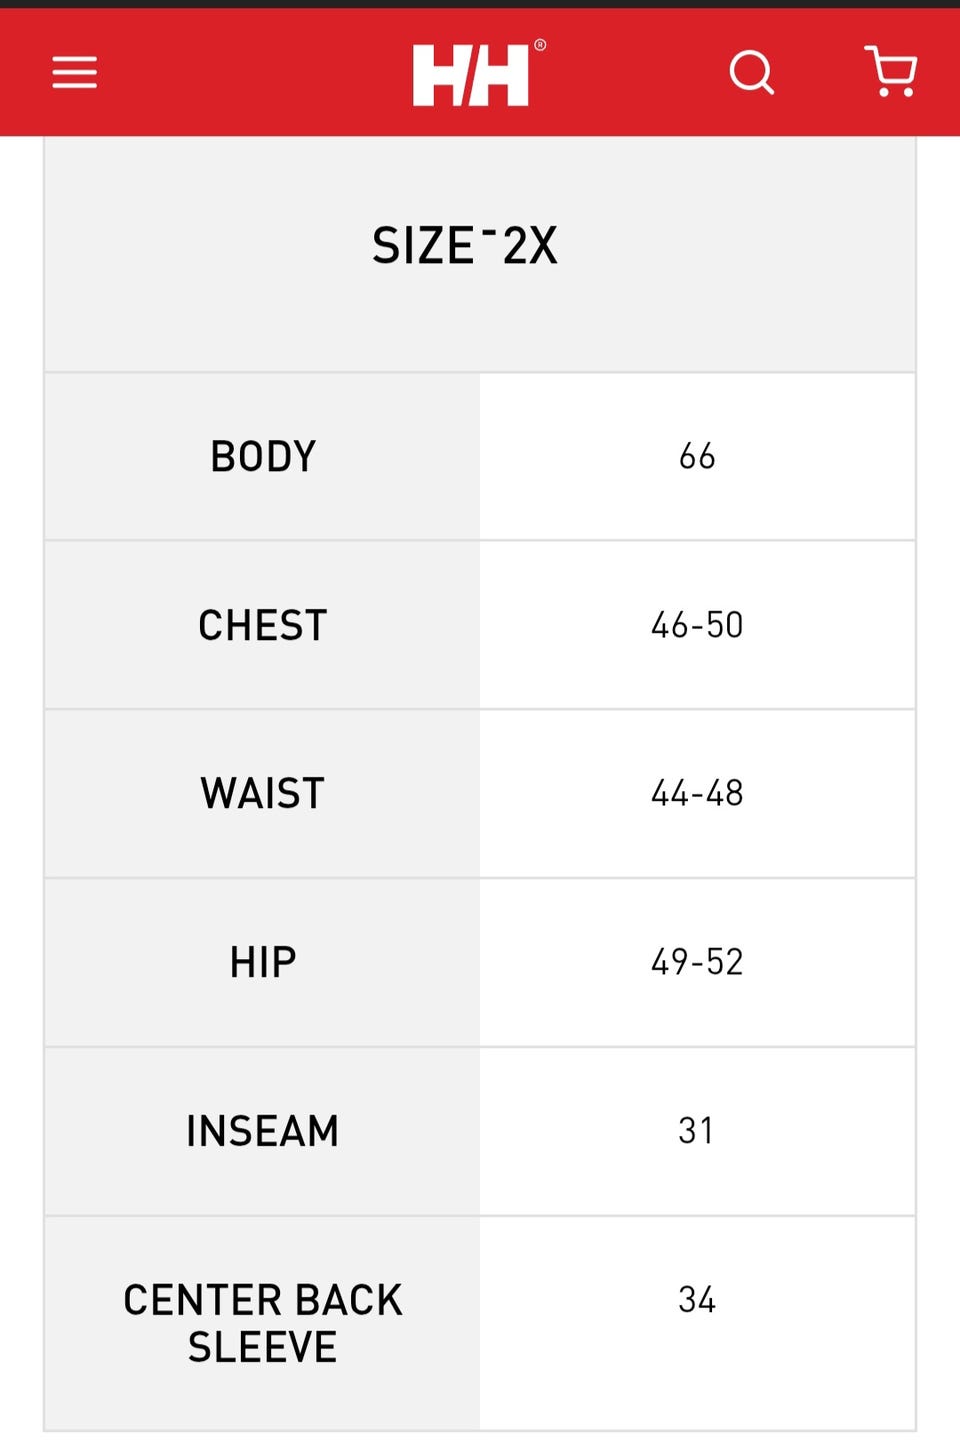Select the CHEST row label

point(263,626)
